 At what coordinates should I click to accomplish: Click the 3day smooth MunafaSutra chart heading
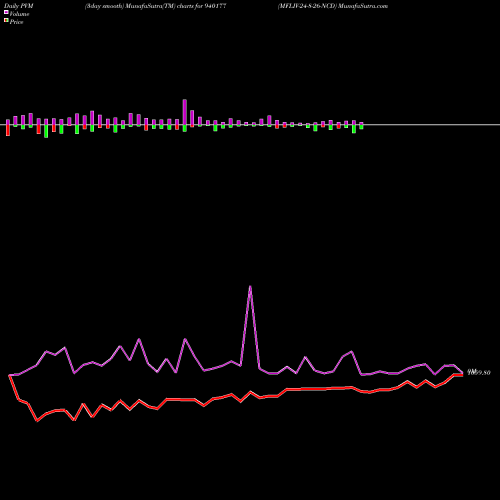[156, 6]
